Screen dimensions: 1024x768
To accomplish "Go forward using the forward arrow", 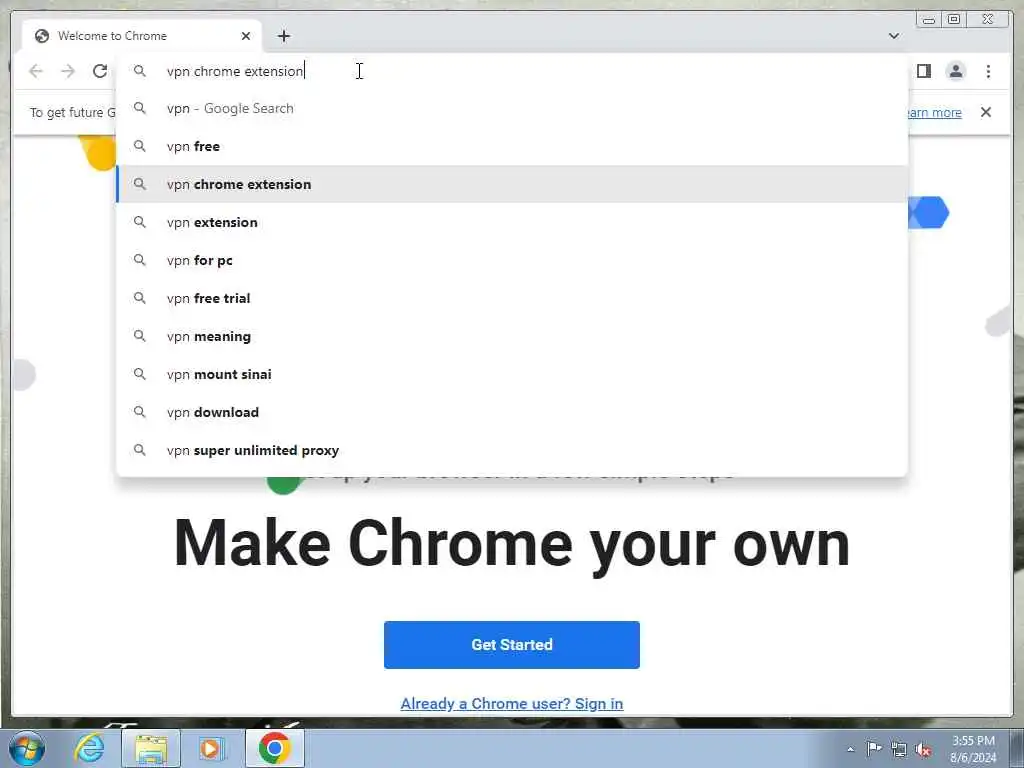I will 68,71.
